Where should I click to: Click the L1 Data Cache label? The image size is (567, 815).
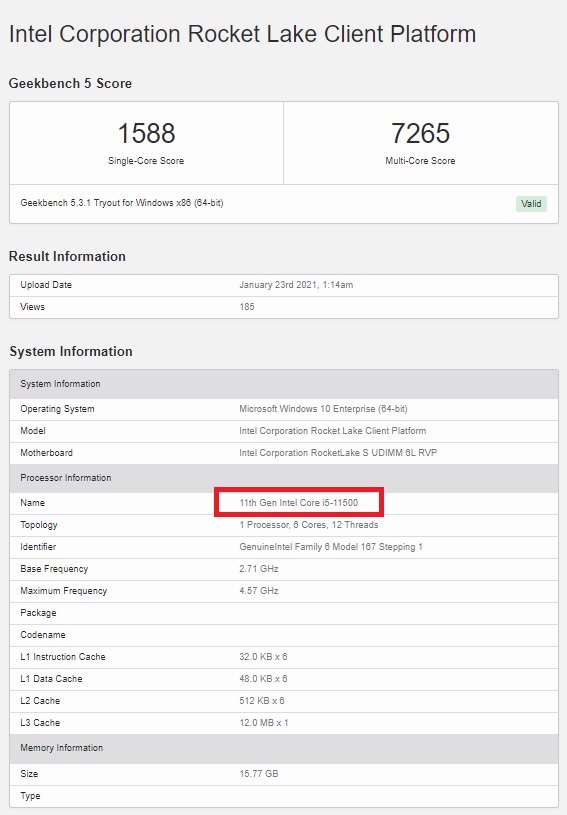point(51,679)
